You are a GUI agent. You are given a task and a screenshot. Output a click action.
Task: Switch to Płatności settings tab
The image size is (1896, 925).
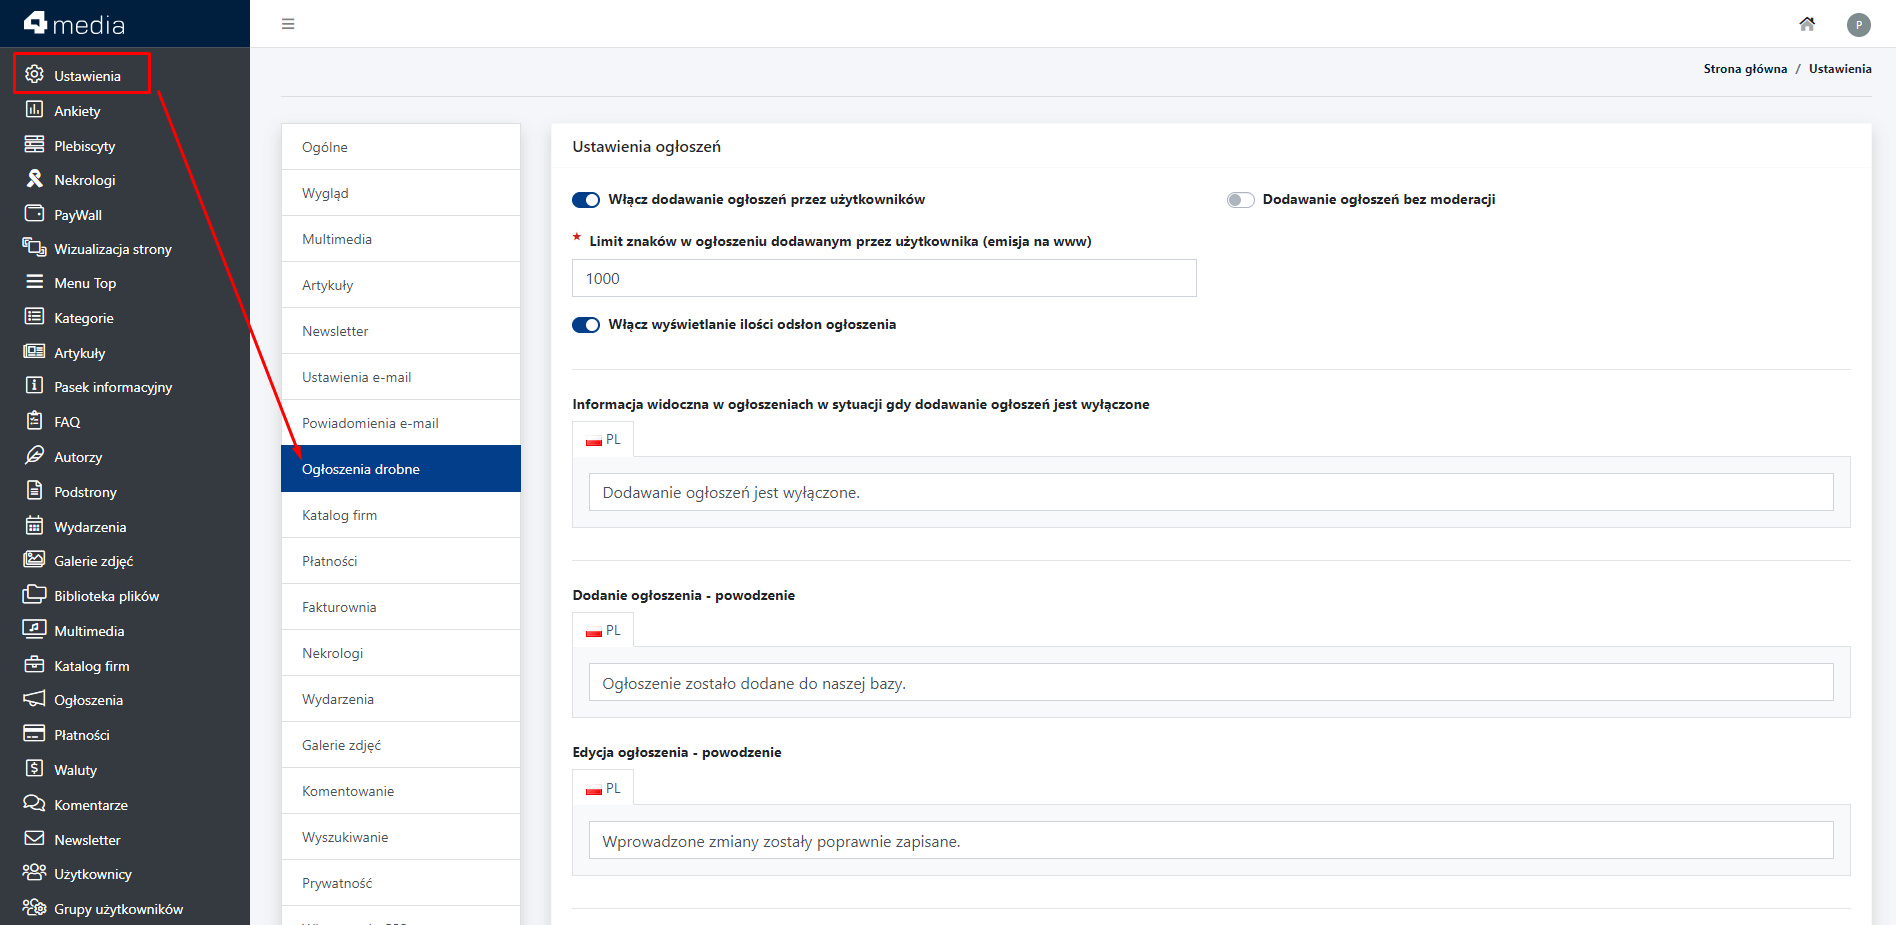[x=401, y=561]
